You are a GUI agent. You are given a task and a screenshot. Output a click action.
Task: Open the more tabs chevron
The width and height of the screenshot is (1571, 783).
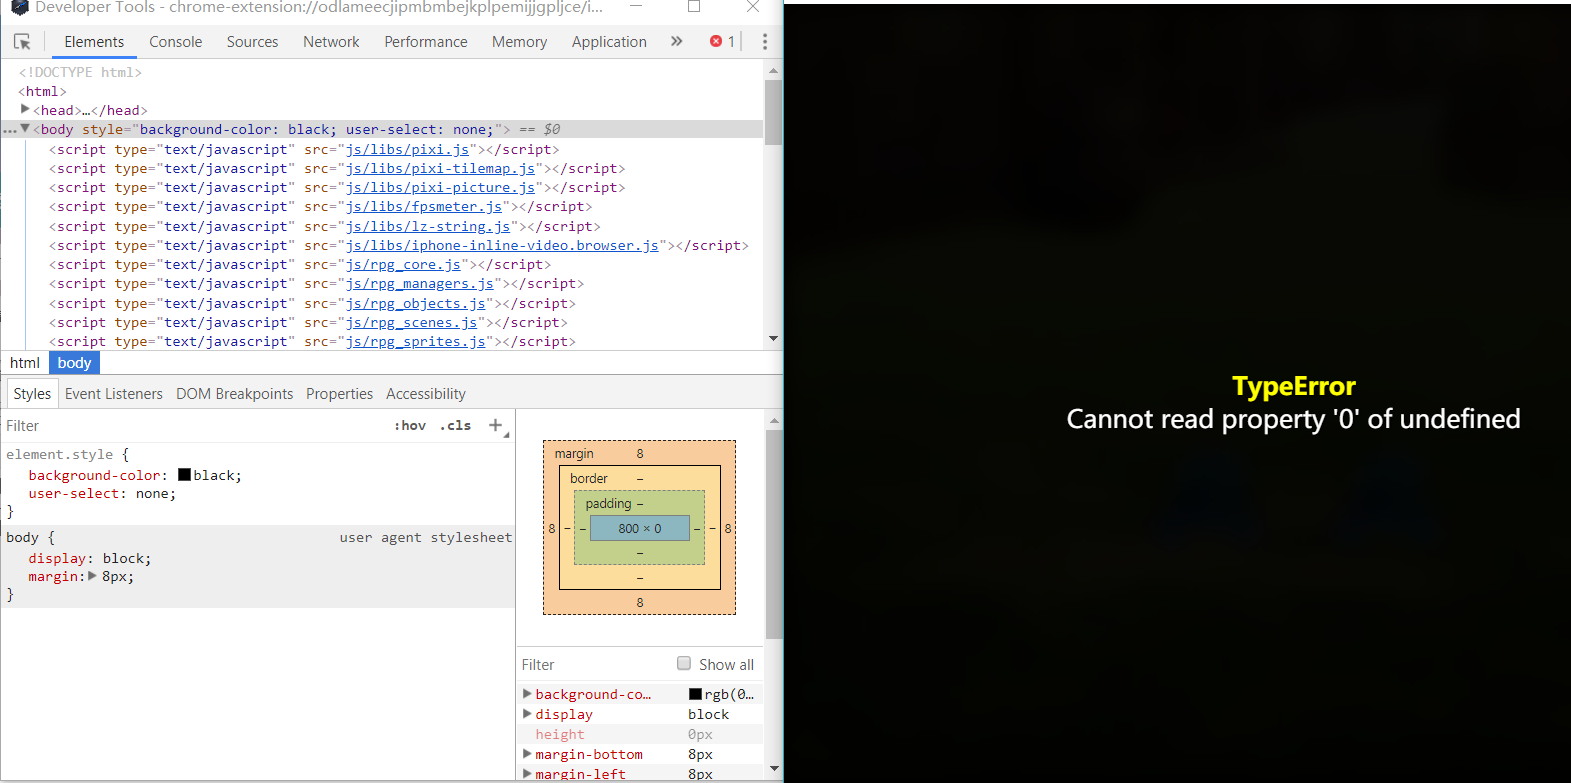[x=677, y=41]
